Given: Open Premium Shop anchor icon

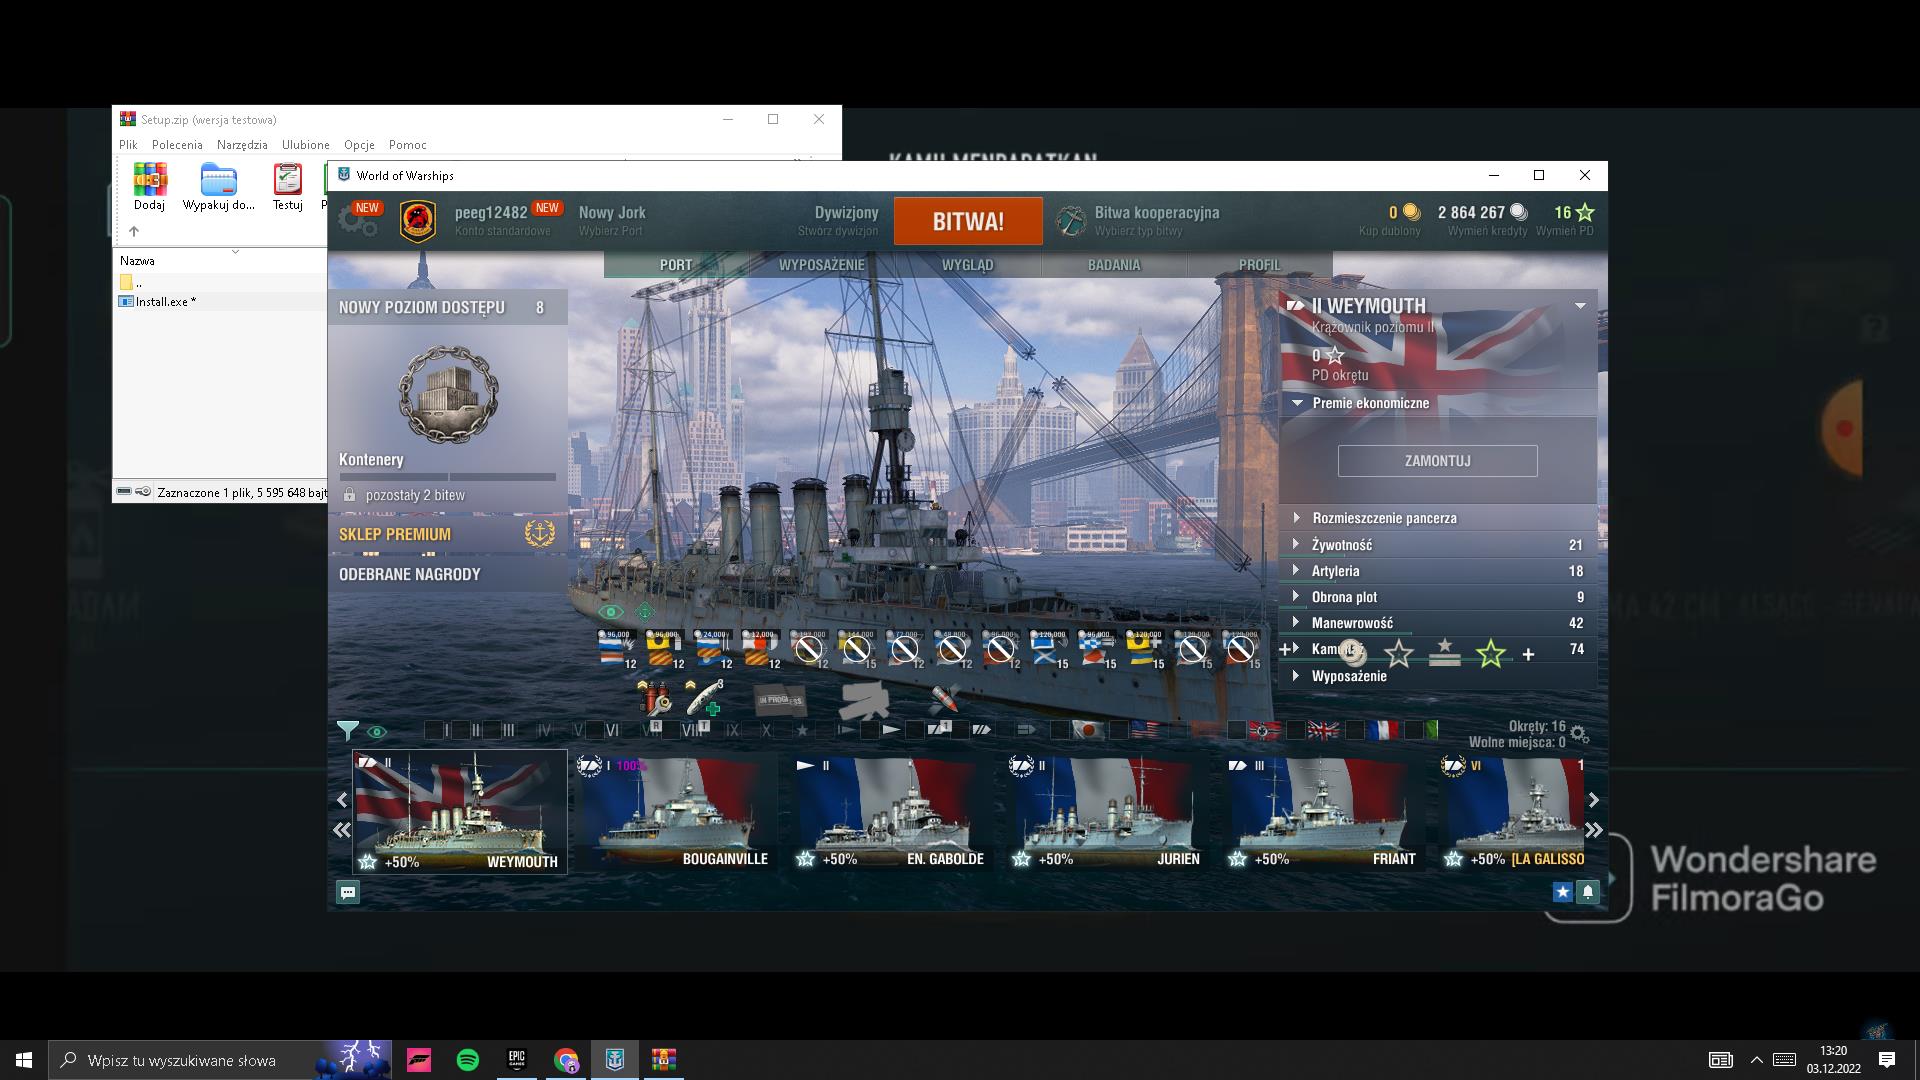Looking at the screenshot, I should point(539,534).
